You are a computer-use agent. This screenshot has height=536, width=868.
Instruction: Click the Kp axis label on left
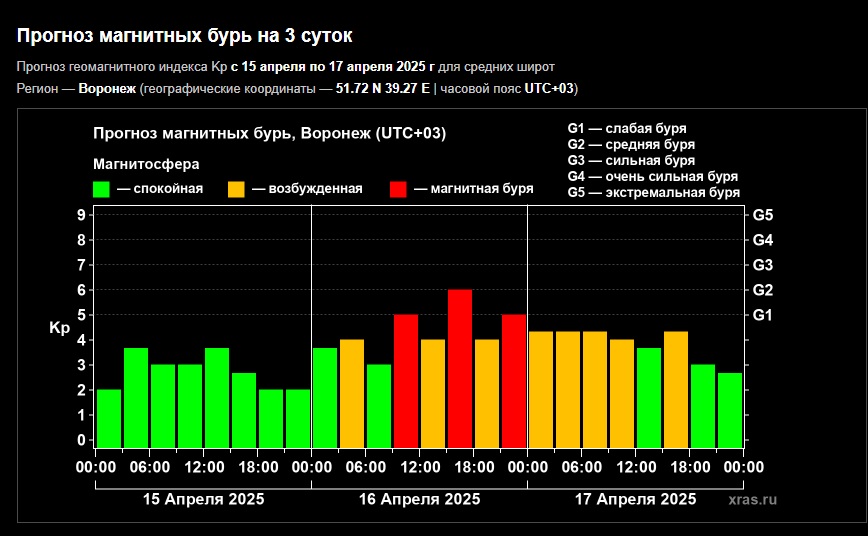point(59,328)
